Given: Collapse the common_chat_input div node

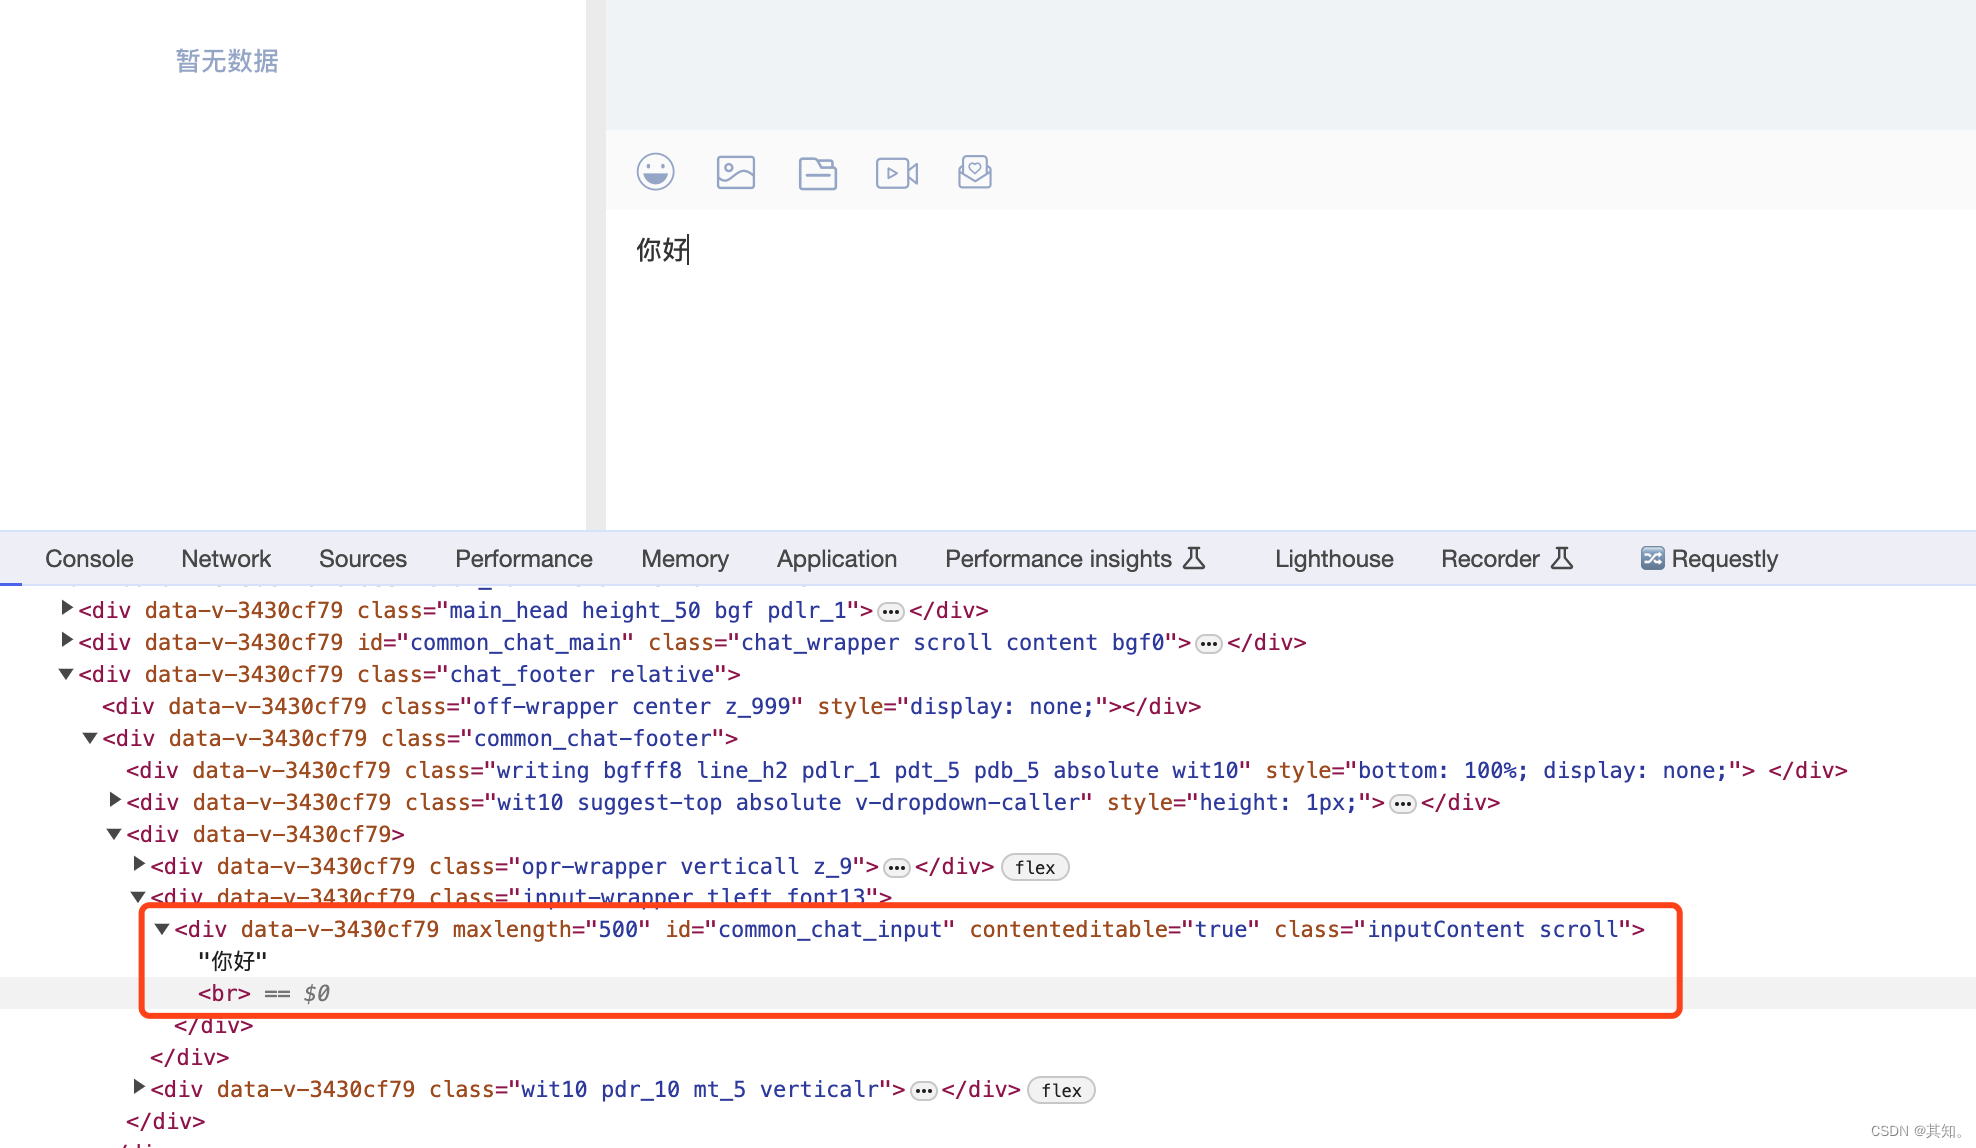Looking at the screenshot, I should pos(162,929).
